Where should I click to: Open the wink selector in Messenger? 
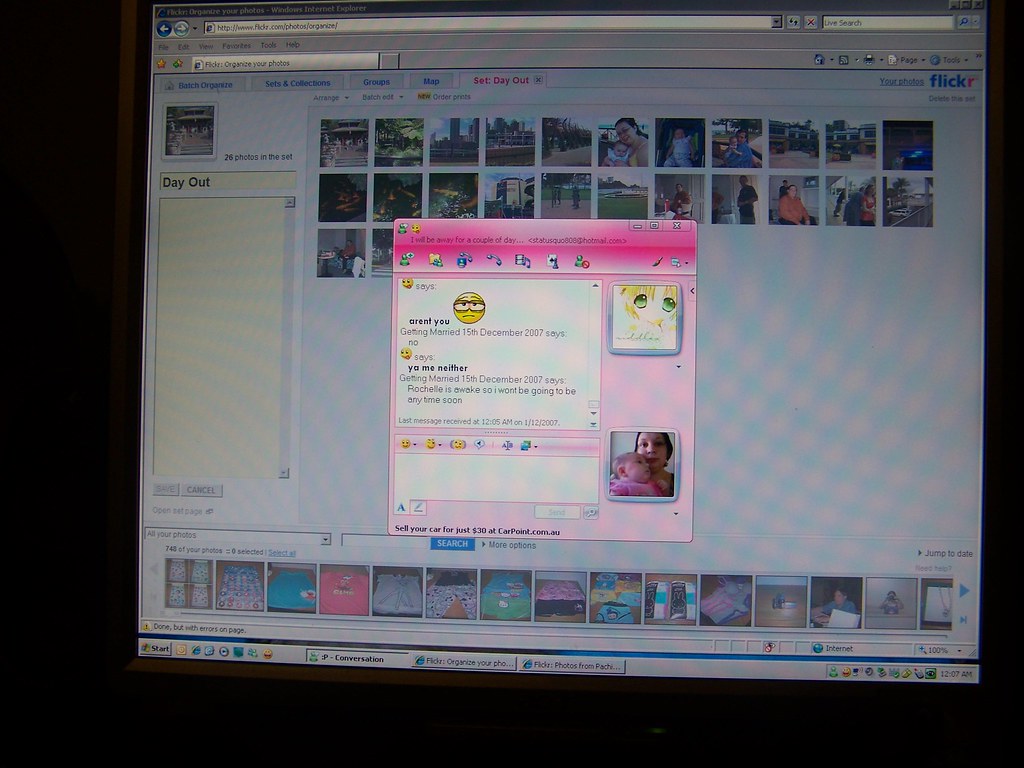[x=433, y=444]
